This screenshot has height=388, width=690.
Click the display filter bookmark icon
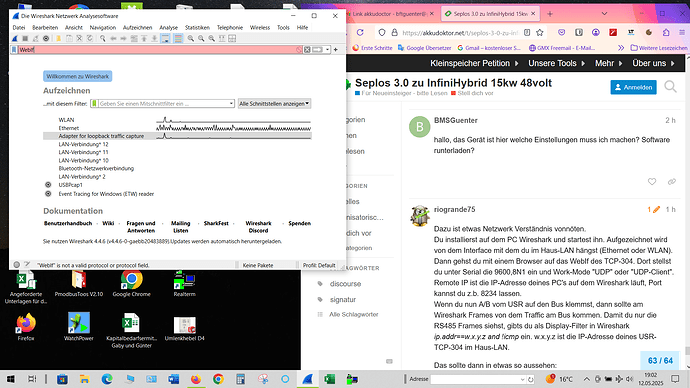click(x=14, y=50)
